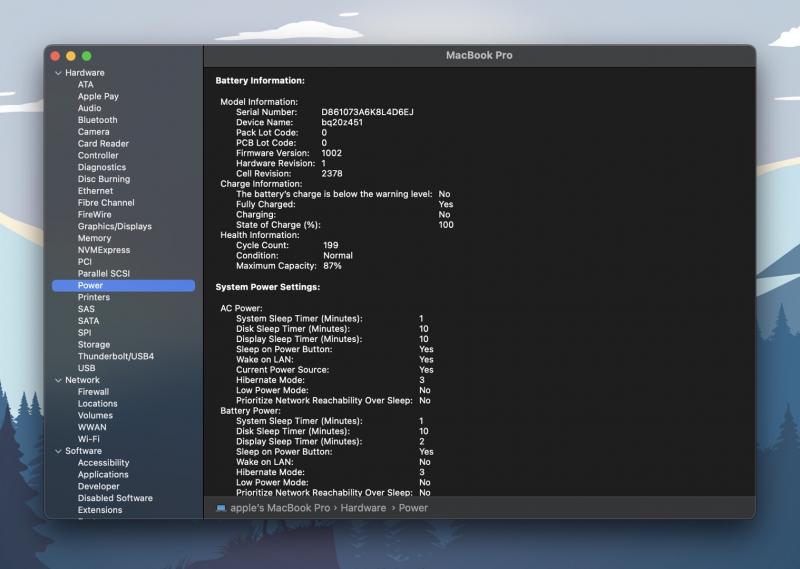Viewport: 800px width, 569px height.
Task: Select ATA in the sidebar
Action: 86,85
